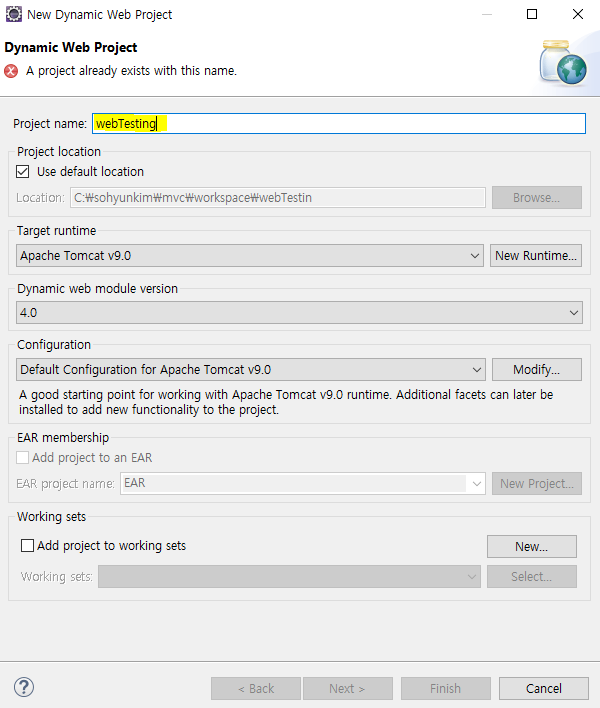Click the error message about existing project
Screen dimensions: 600x708
pyautogui.click(x=131, y=71)
